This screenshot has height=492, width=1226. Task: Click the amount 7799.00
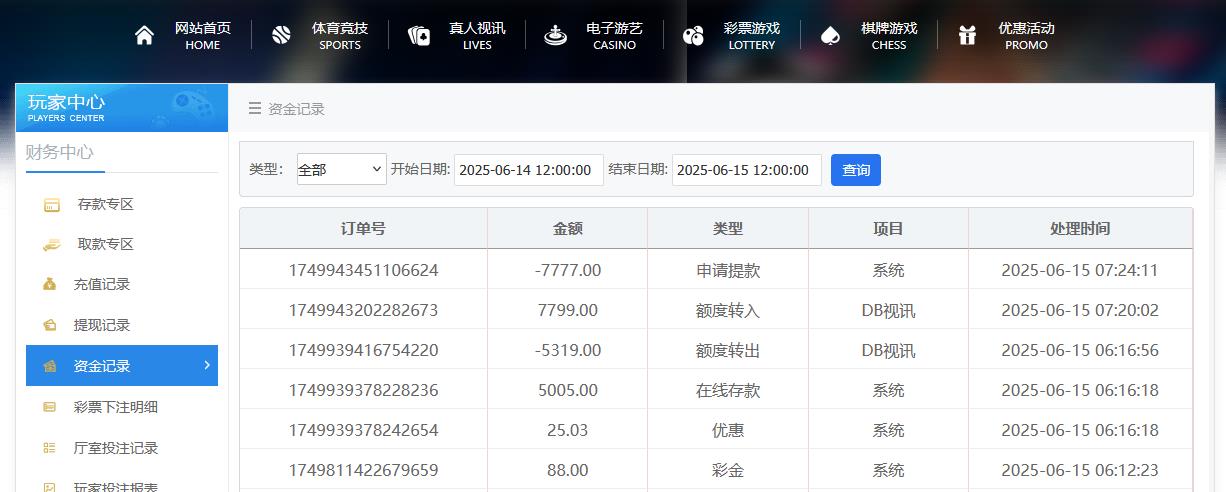(568, 310)
